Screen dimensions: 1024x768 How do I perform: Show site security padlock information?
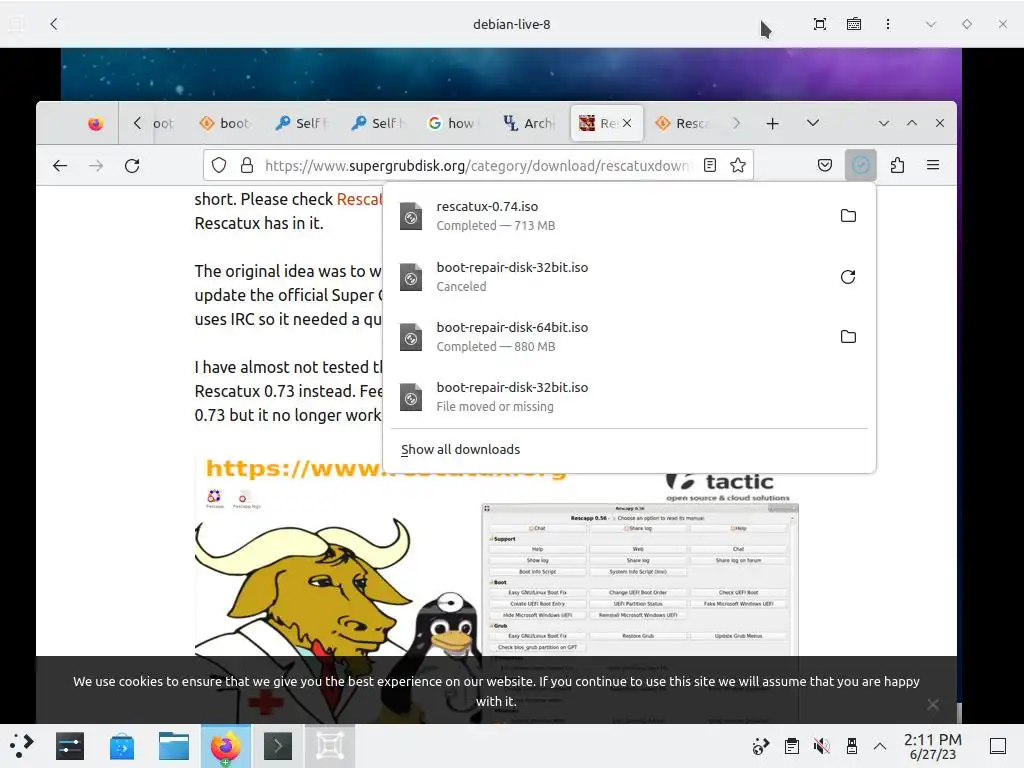[247, 165]
